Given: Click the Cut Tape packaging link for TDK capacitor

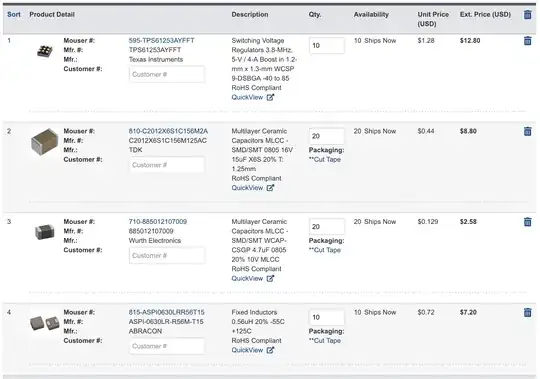Looking at the screenshot, I should (325, 159).
